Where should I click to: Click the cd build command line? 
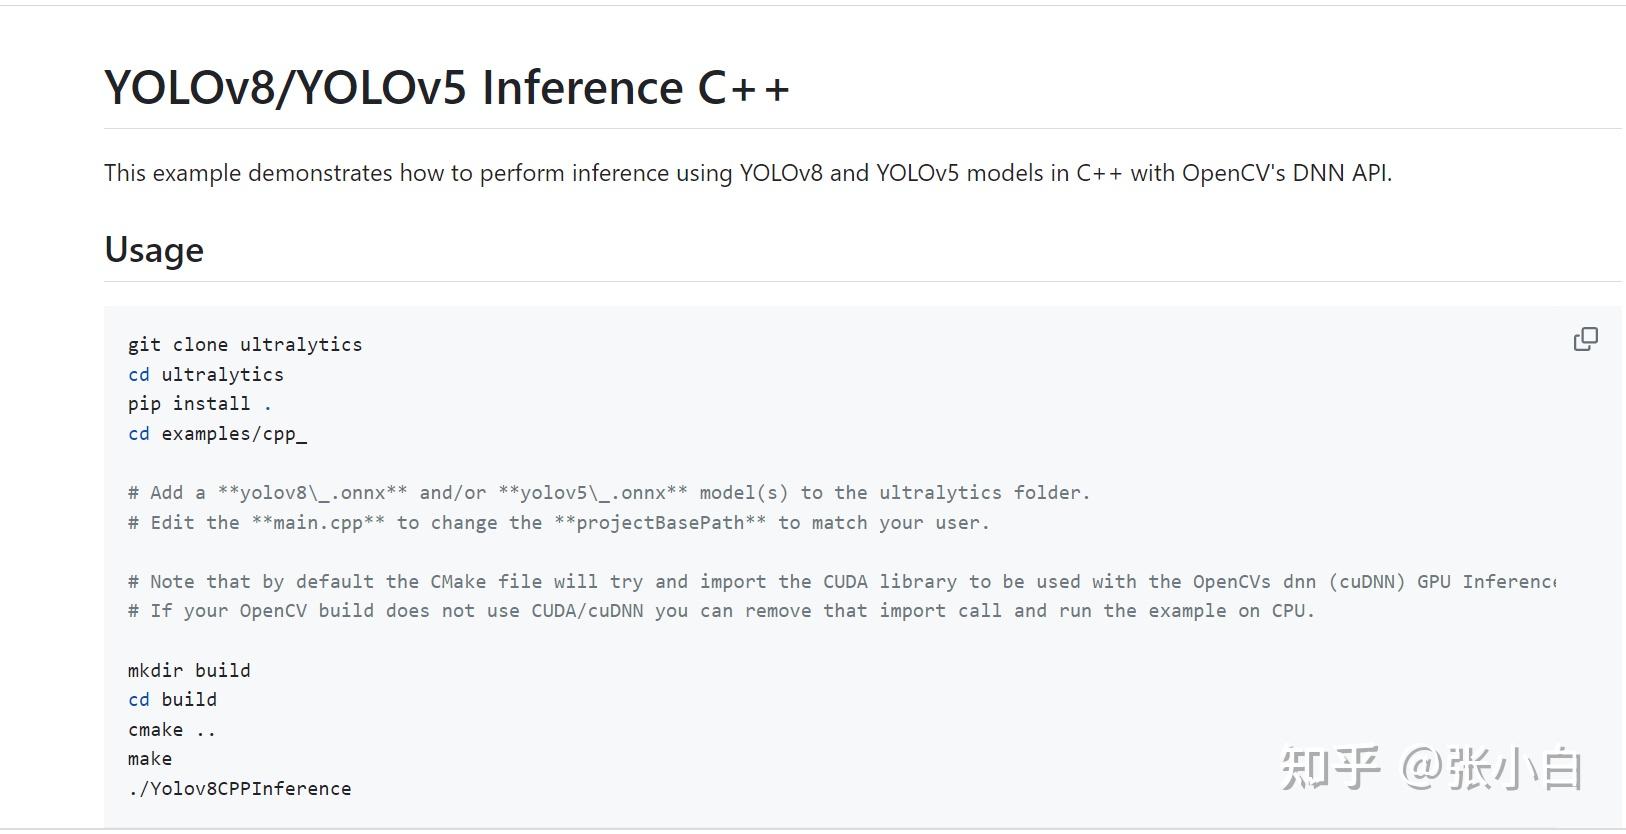pyautogui.click(x=172, y=699)
